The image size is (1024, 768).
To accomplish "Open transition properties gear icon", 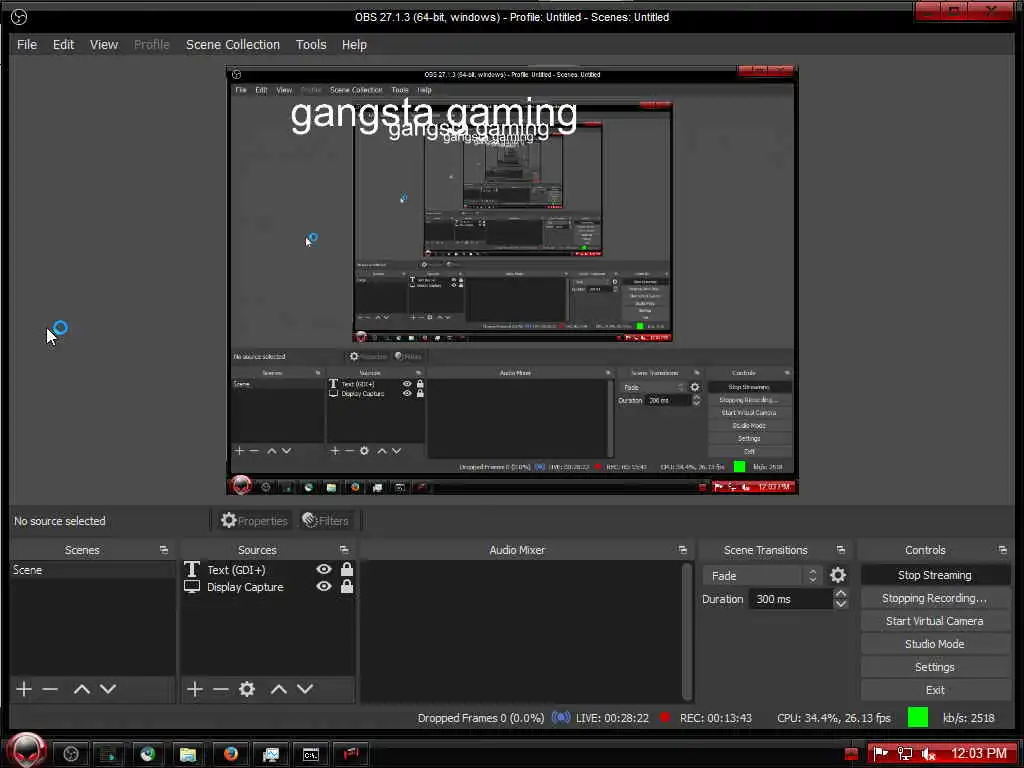I will [838, 575].
